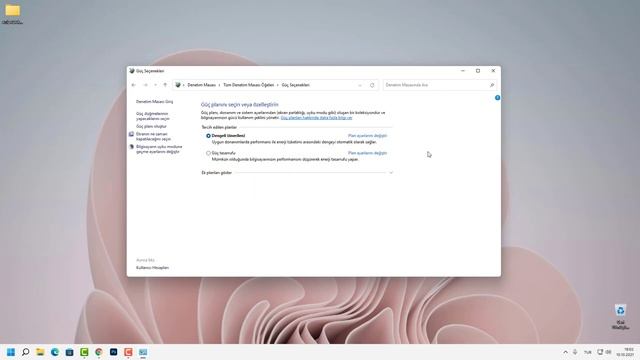
Task: Open taskbar Search
Action: (x=25, y=352)
